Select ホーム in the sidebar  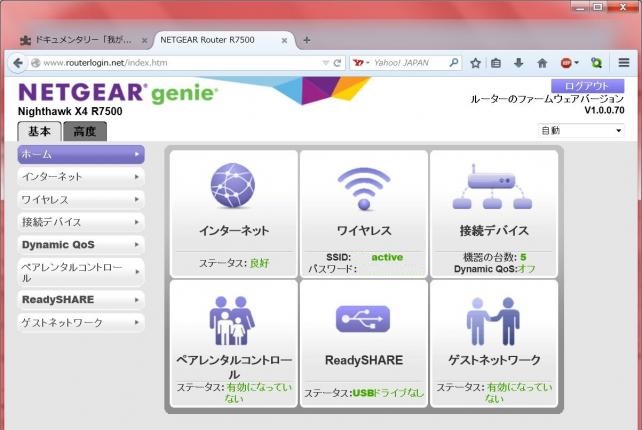[81, 154]
